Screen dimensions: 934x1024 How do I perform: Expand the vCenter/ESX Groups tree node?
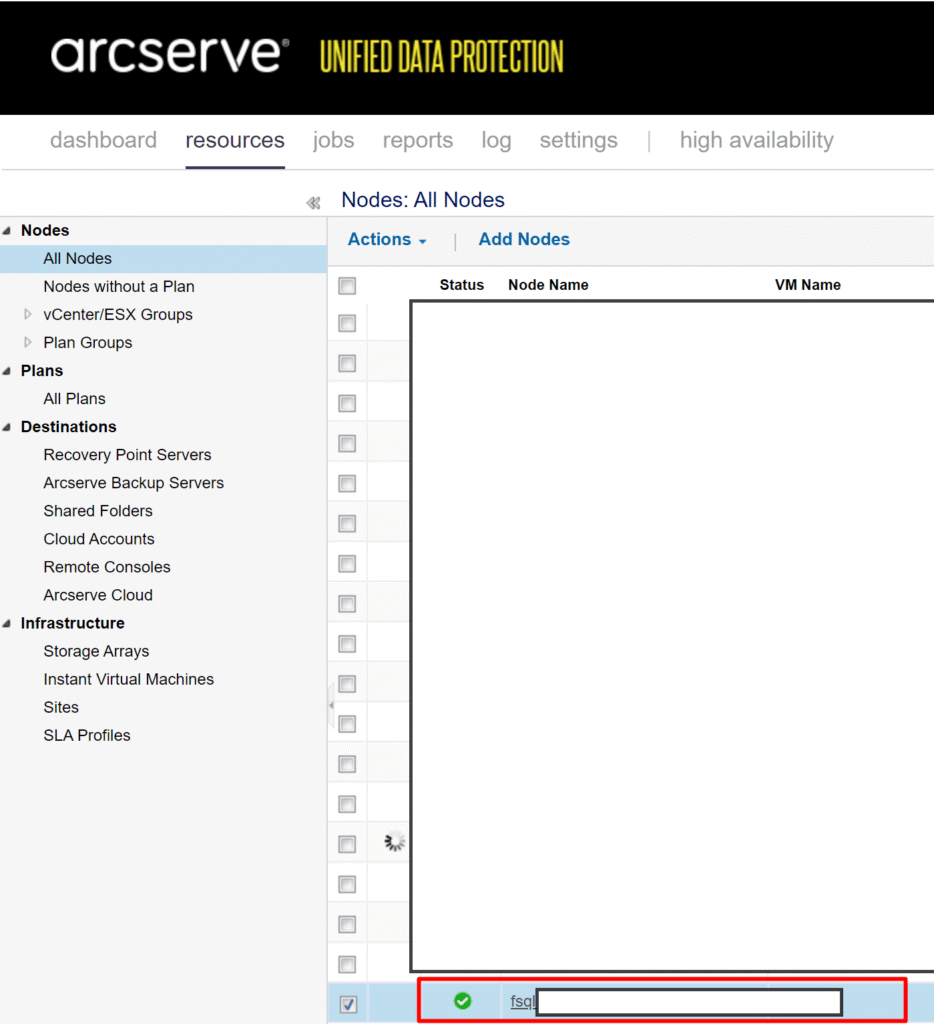click(x=28, y=315)
